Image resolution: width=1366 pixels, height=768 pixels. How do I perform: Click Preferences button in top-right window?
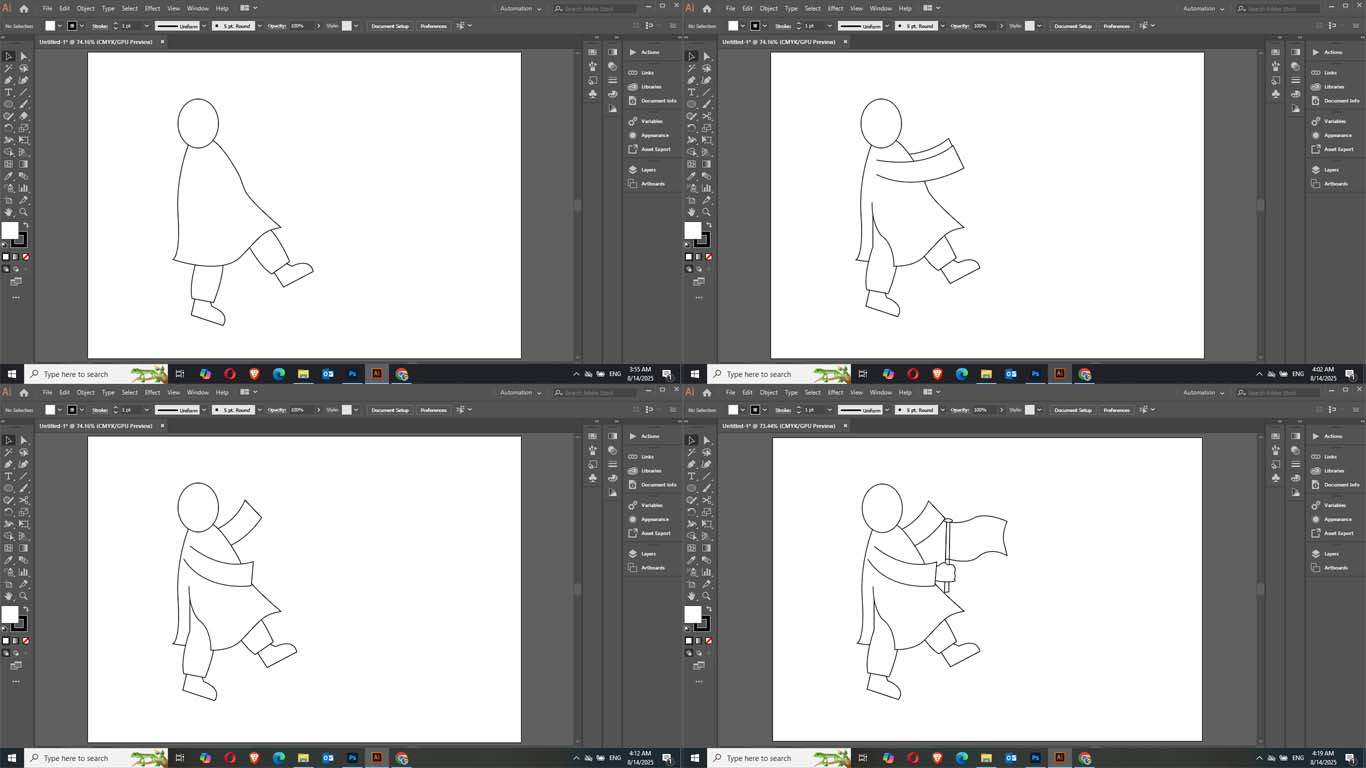click(x=1116, y=25)
